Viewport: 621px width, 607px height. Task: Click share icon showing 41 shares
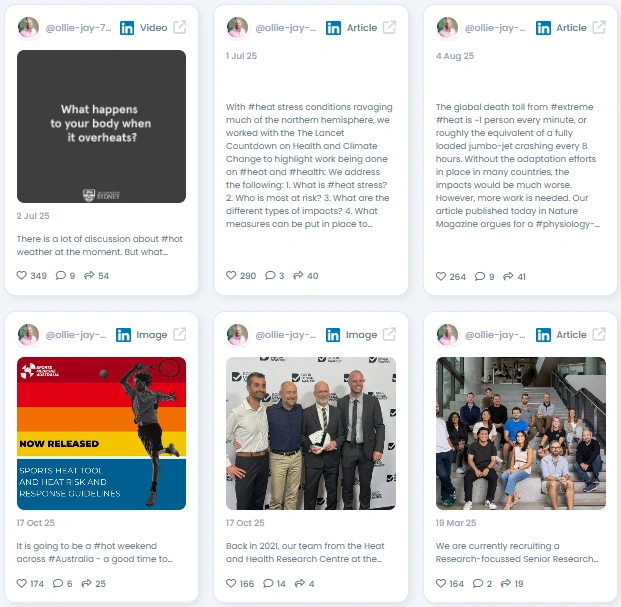[508, 276]
